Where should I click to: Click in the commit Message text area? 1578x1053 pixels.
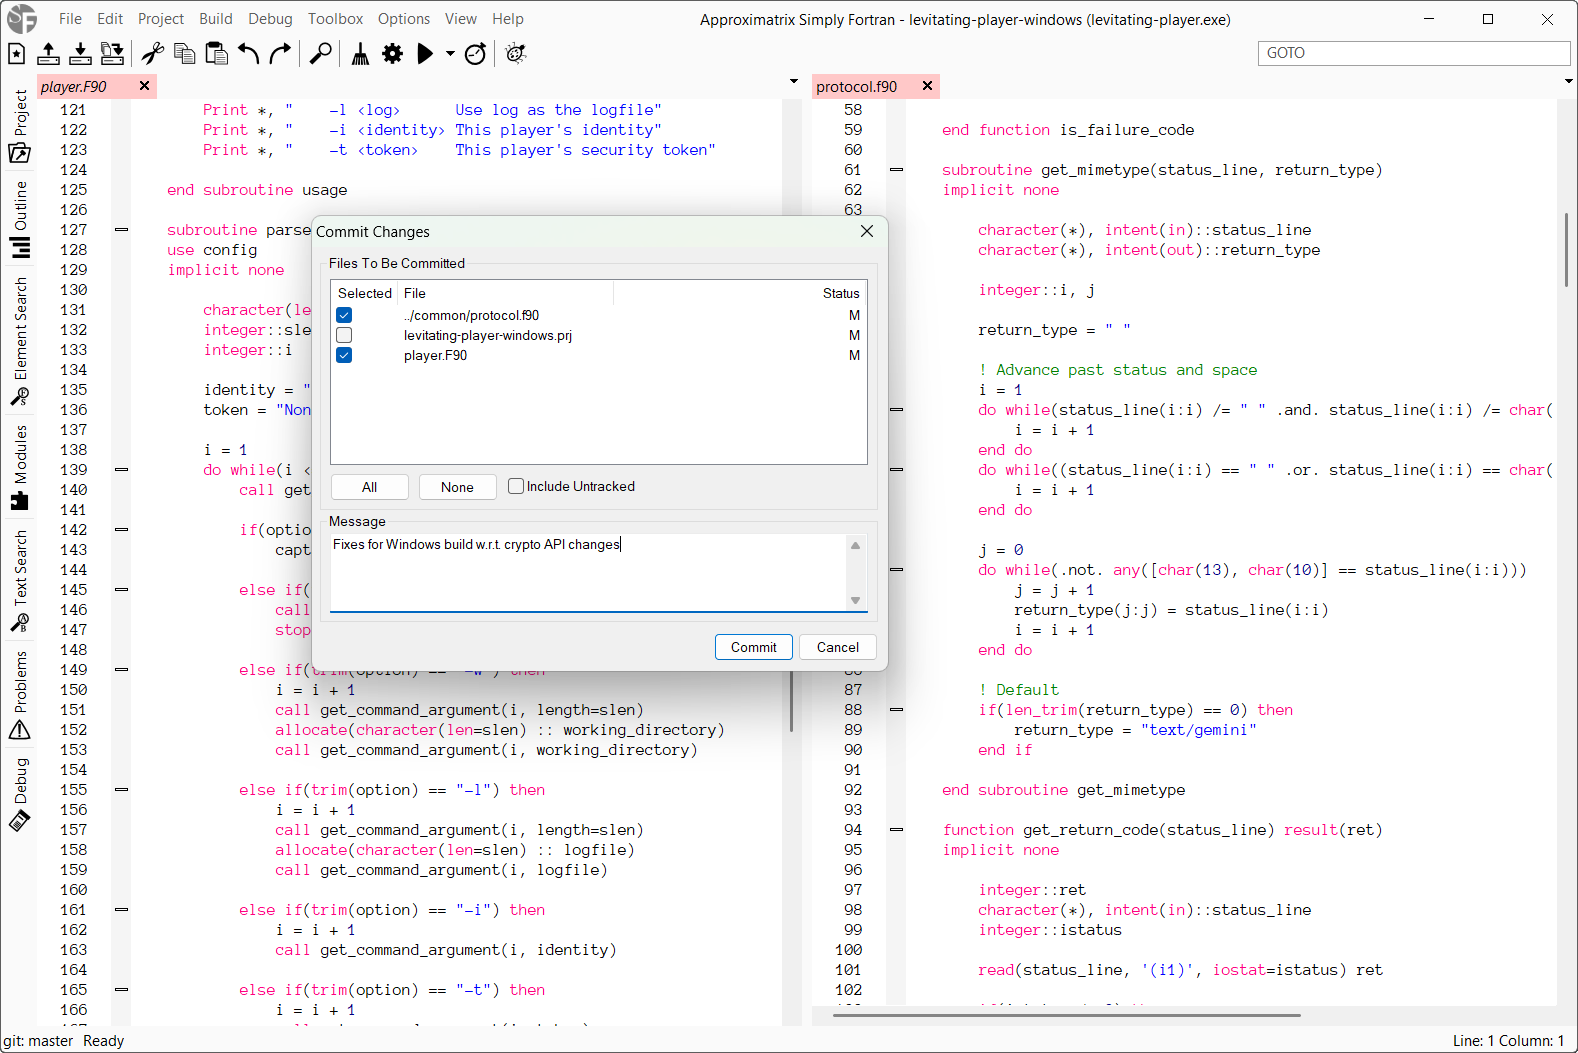tap(588, 571)
